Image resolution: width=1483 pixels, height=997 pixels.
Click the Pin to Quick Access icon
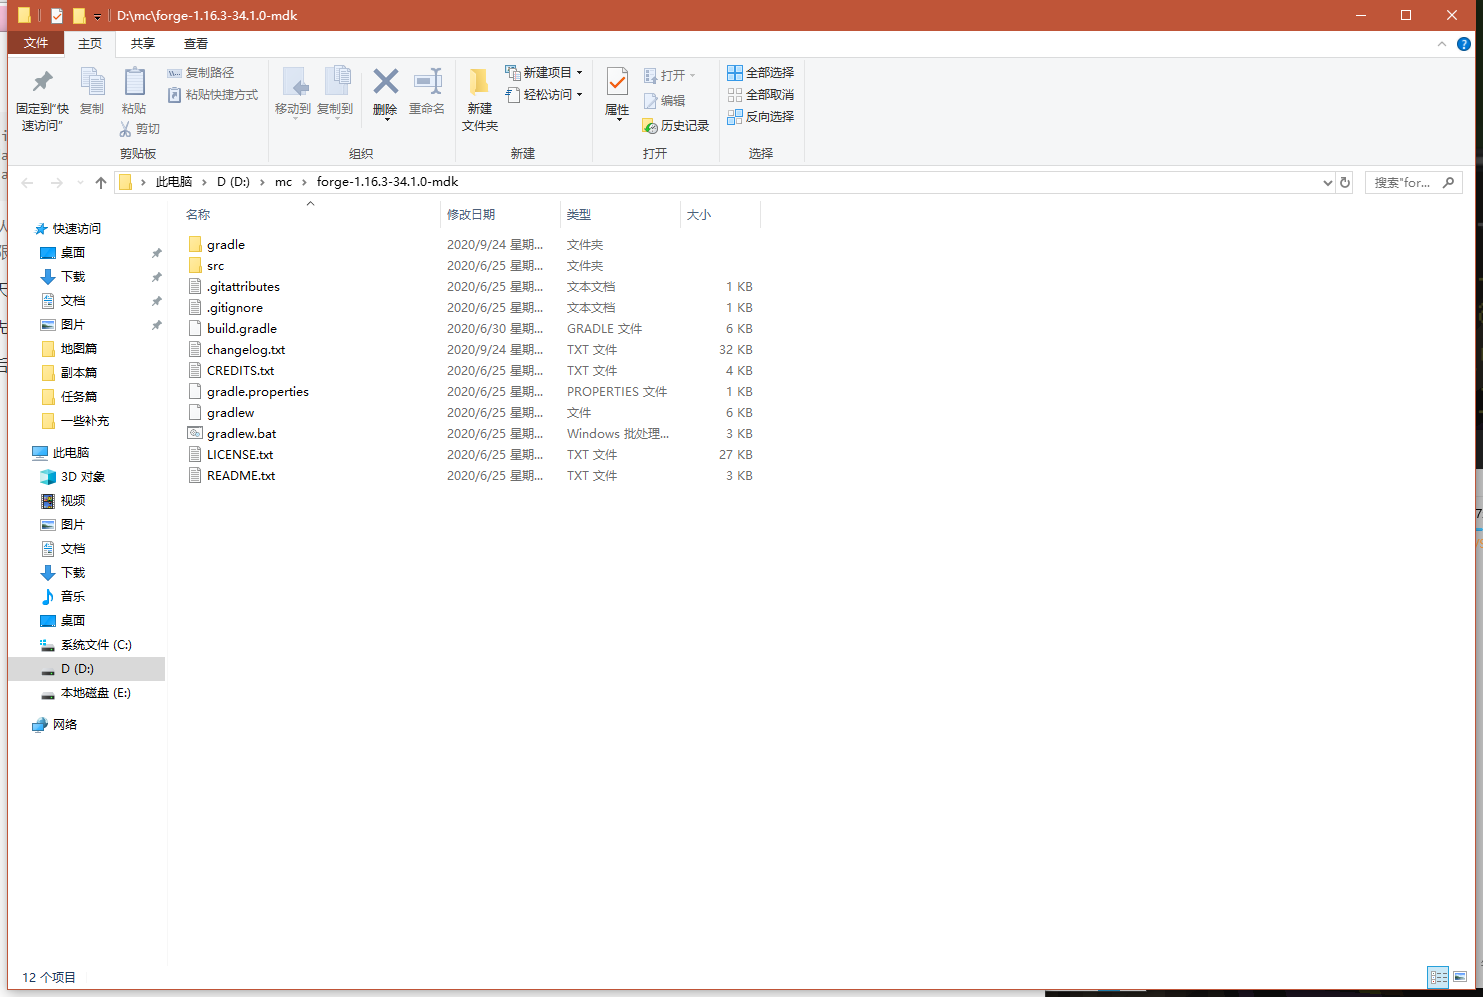42,83
